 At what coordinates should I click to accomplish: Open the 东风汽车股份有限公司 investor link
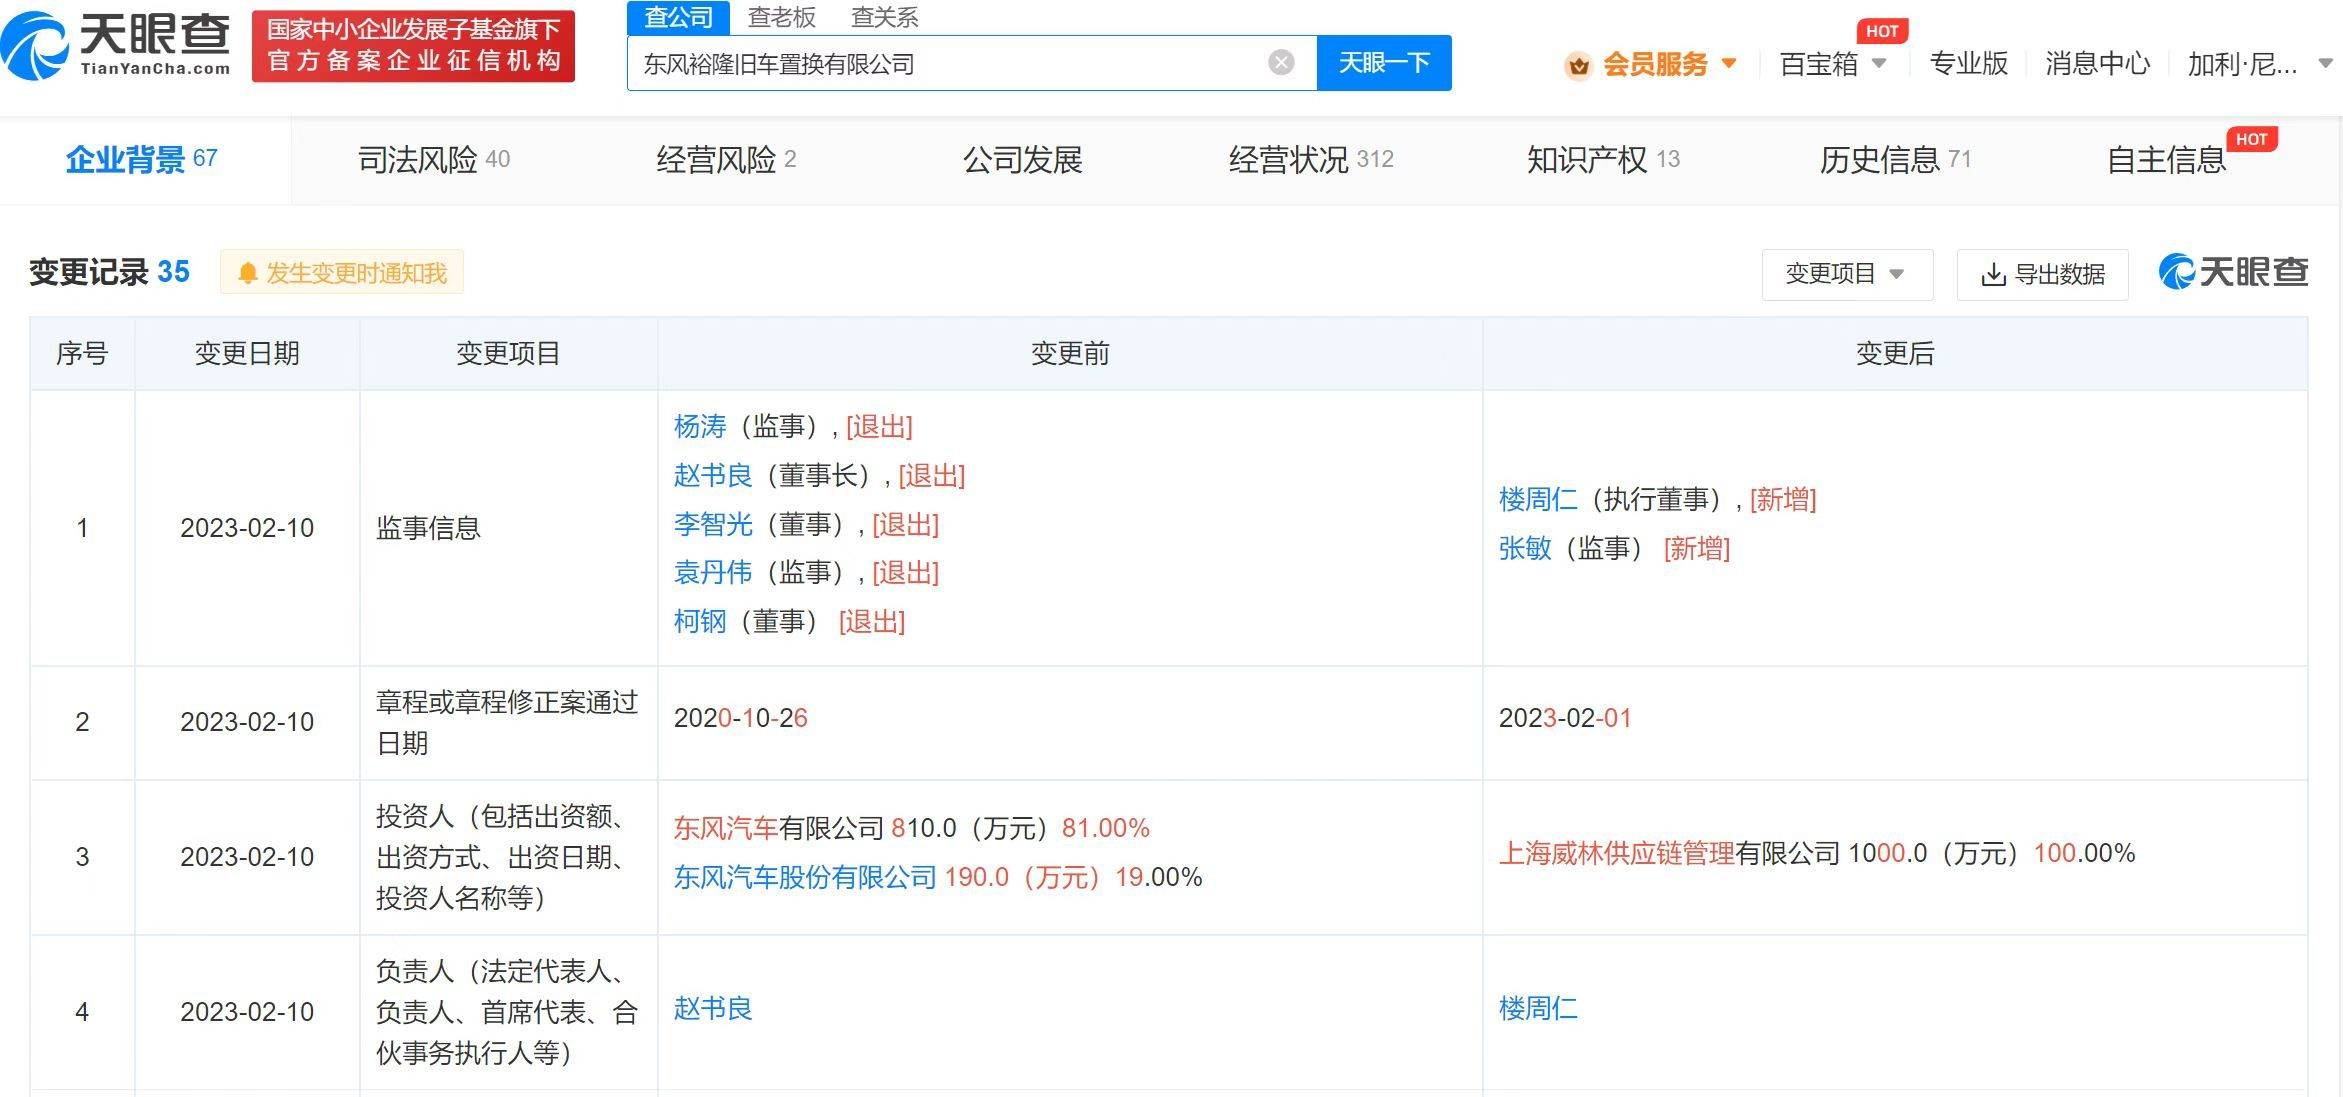click(805, 877)
